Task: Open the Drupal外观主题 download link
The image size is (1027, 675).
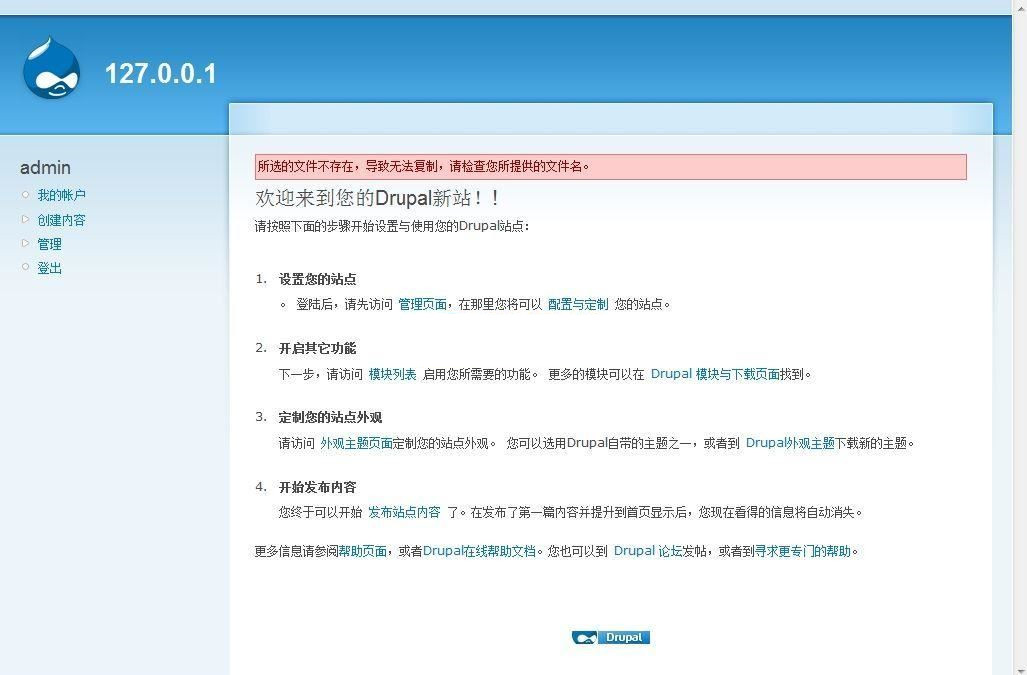Action: click(x=789, y=442)
